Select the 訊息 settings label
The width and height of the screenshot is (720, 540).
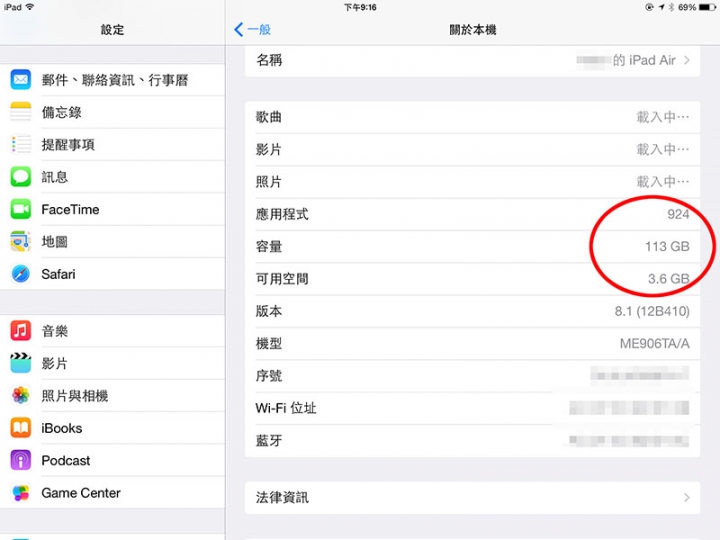(x=55, y=177)
